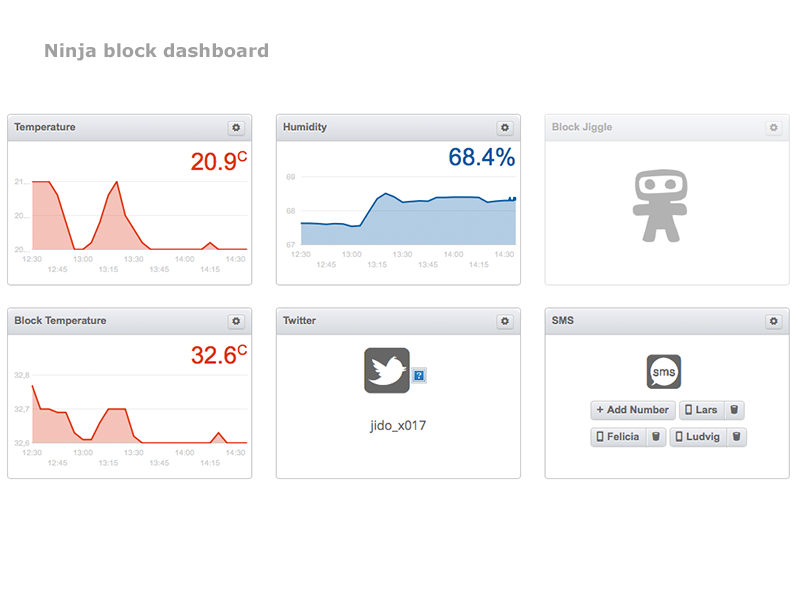Select the Felicia contact button
Image resolution: width=800 pixels, height=600 pixels.
[618, 437]
